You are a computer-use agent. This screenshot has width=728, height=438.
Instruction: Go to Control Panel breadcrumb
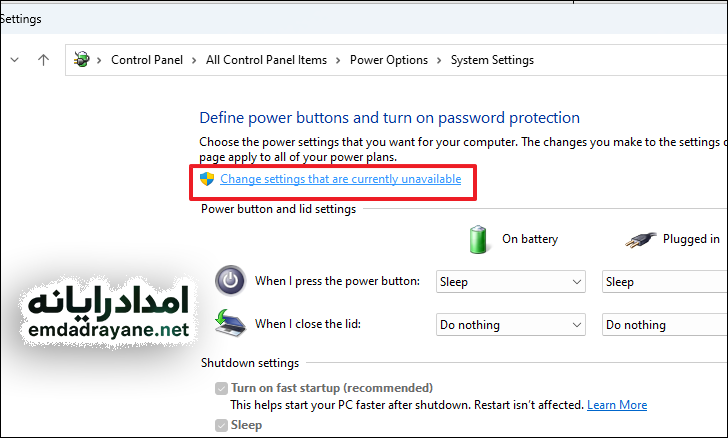click(147, 60)
